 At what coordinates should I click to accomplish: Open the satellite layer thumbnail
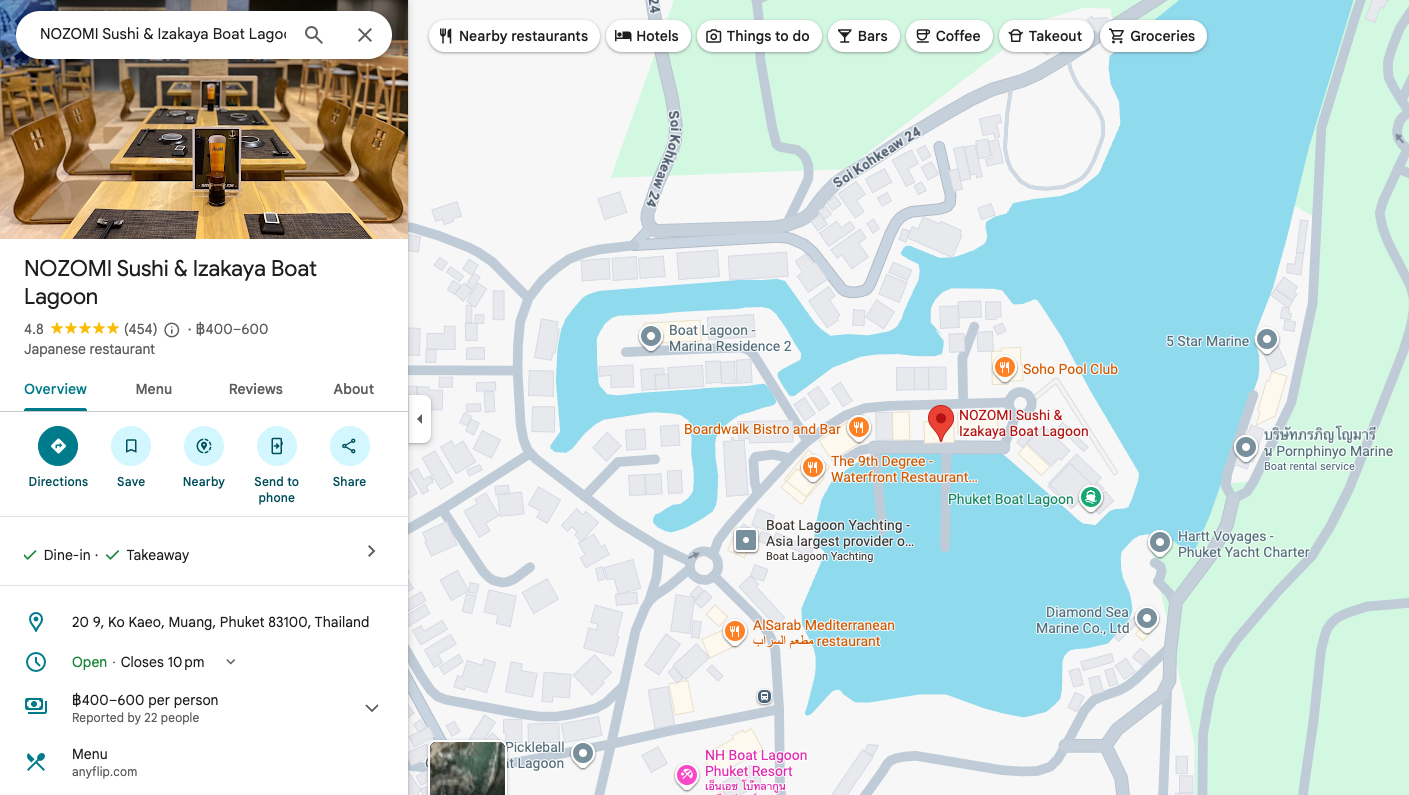(x=467, y=768)
